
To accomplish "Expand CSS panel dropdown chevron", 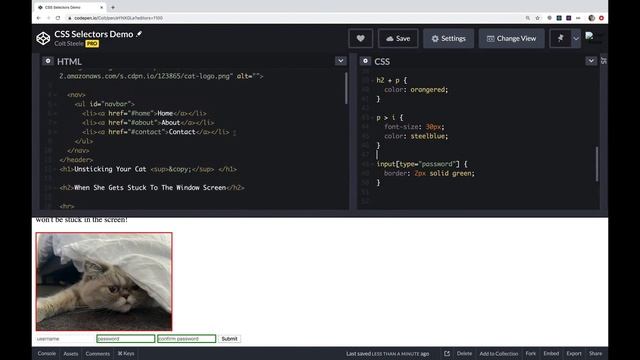I will coord(591,61).
